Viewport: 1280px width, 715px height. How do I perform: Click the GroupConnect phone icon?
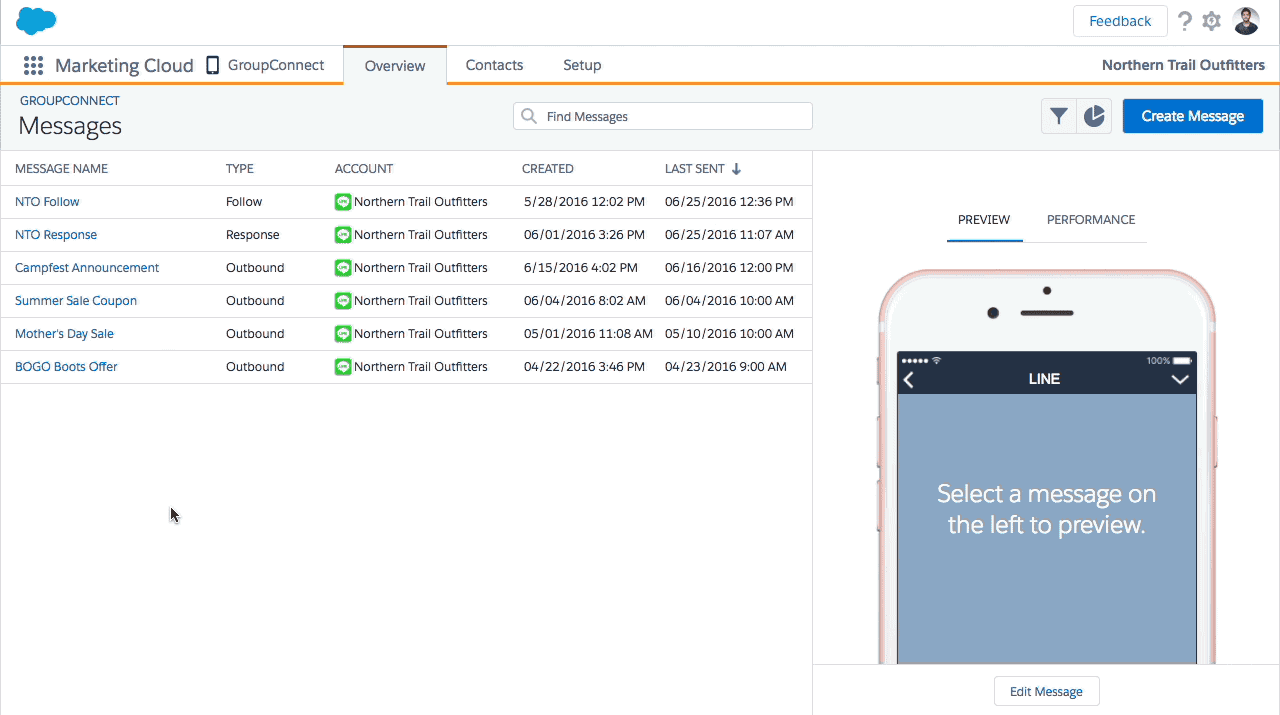point(212,65)
